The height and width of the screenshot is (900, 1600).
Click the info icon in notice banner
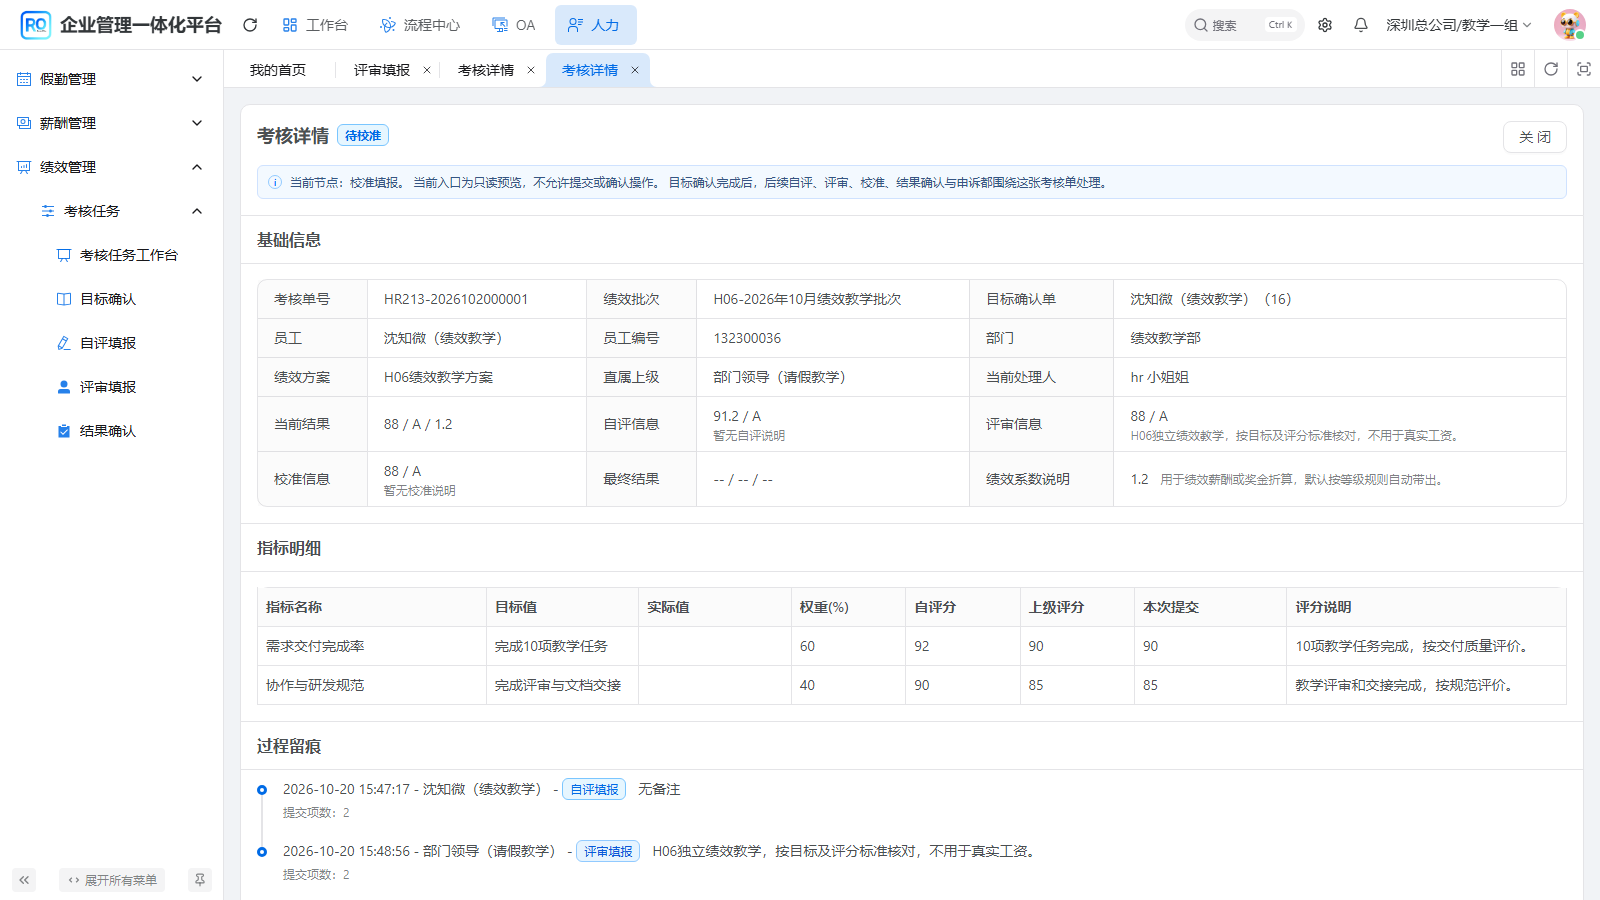pyautogui.click(x=275, y=182)
